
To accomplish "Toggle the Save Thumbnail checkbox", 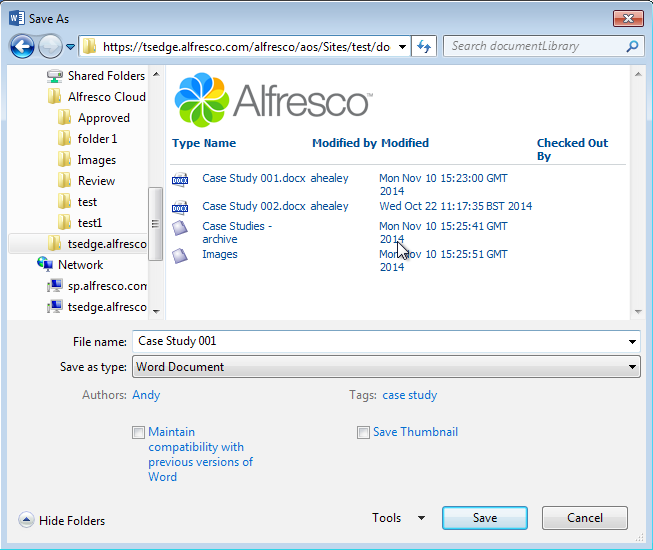I will [364, 433].
